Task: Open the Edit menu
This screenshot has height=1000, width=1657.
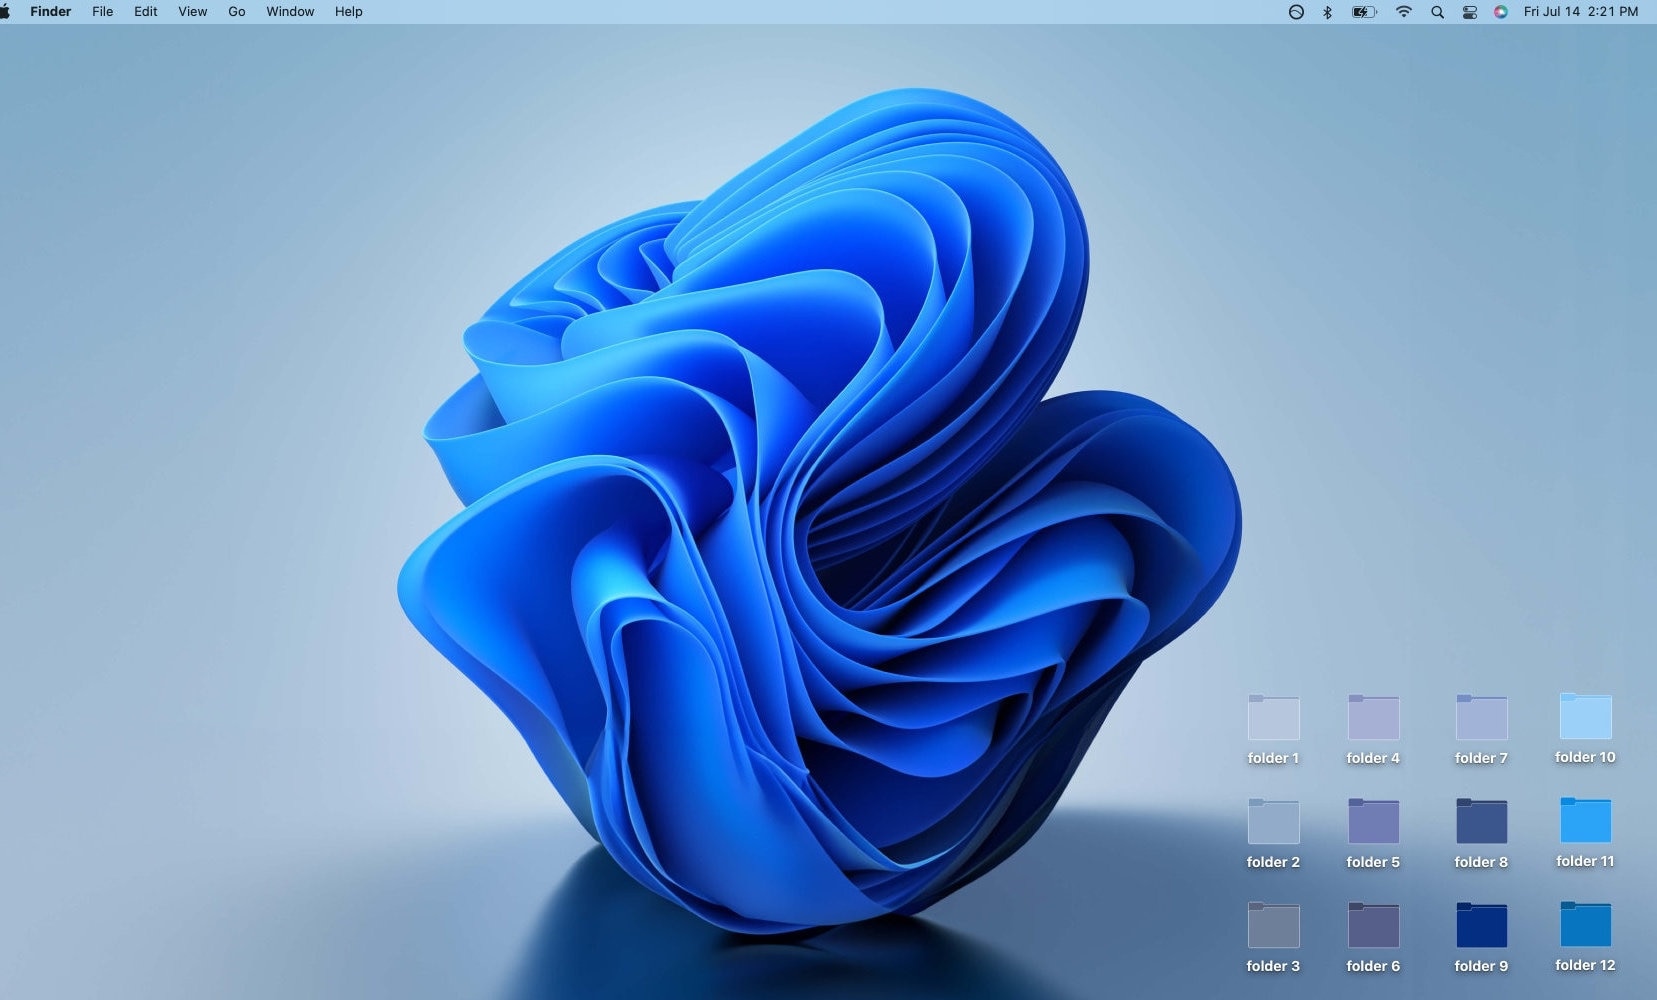Action: tap(145, 11)
